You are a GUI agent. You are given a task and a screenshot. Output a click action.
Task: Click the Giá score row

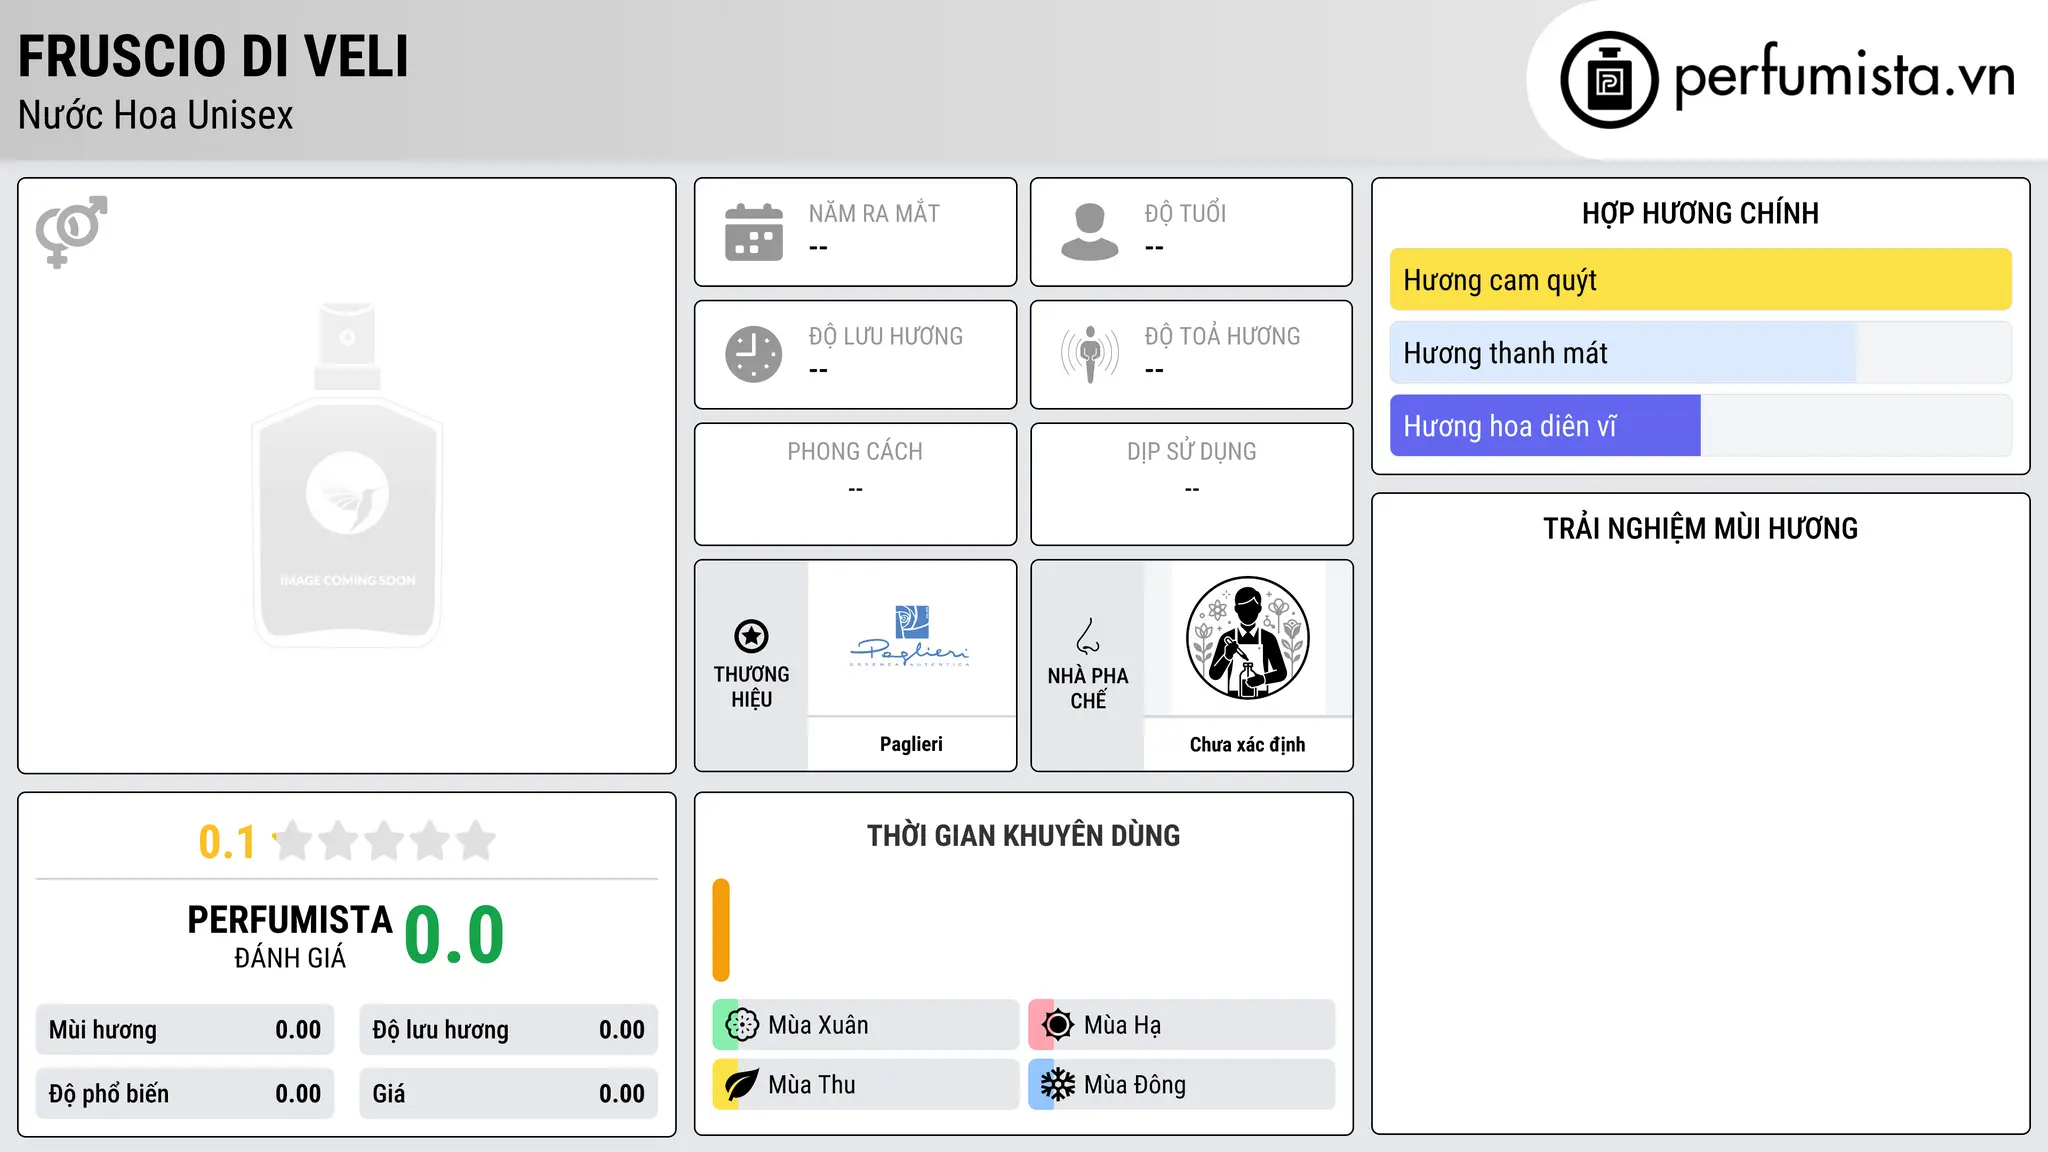point(508,1094)
